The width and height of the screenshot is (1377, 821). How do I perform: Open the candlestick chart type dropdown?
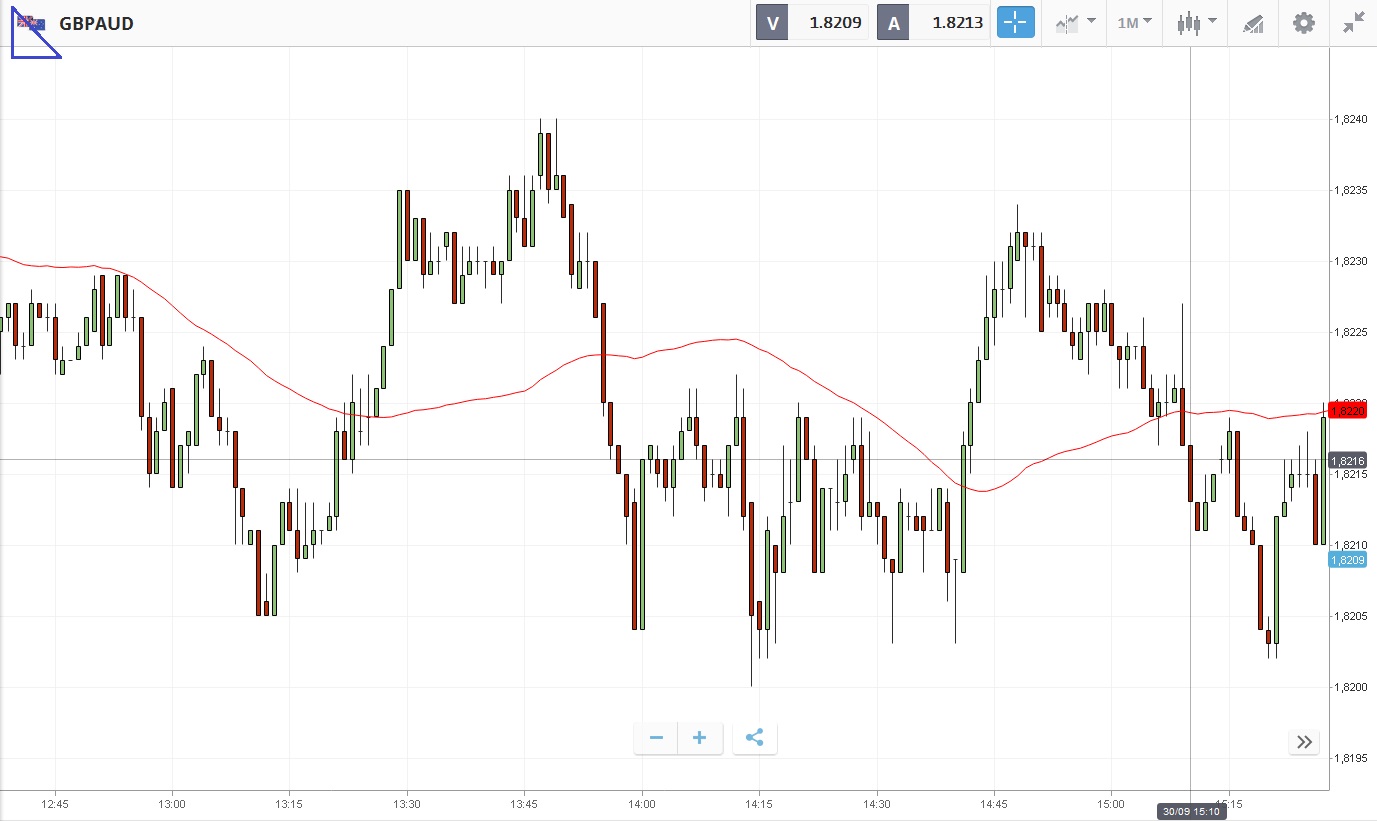tap(1196, 23)
